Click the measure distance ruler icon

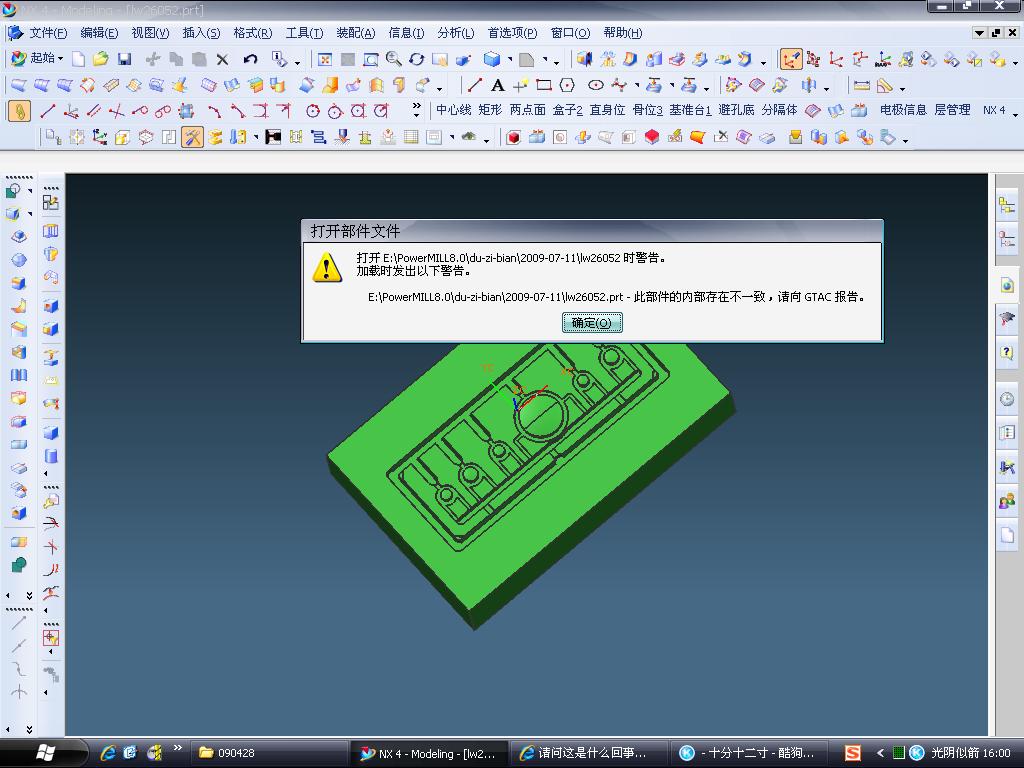point(862,86)
